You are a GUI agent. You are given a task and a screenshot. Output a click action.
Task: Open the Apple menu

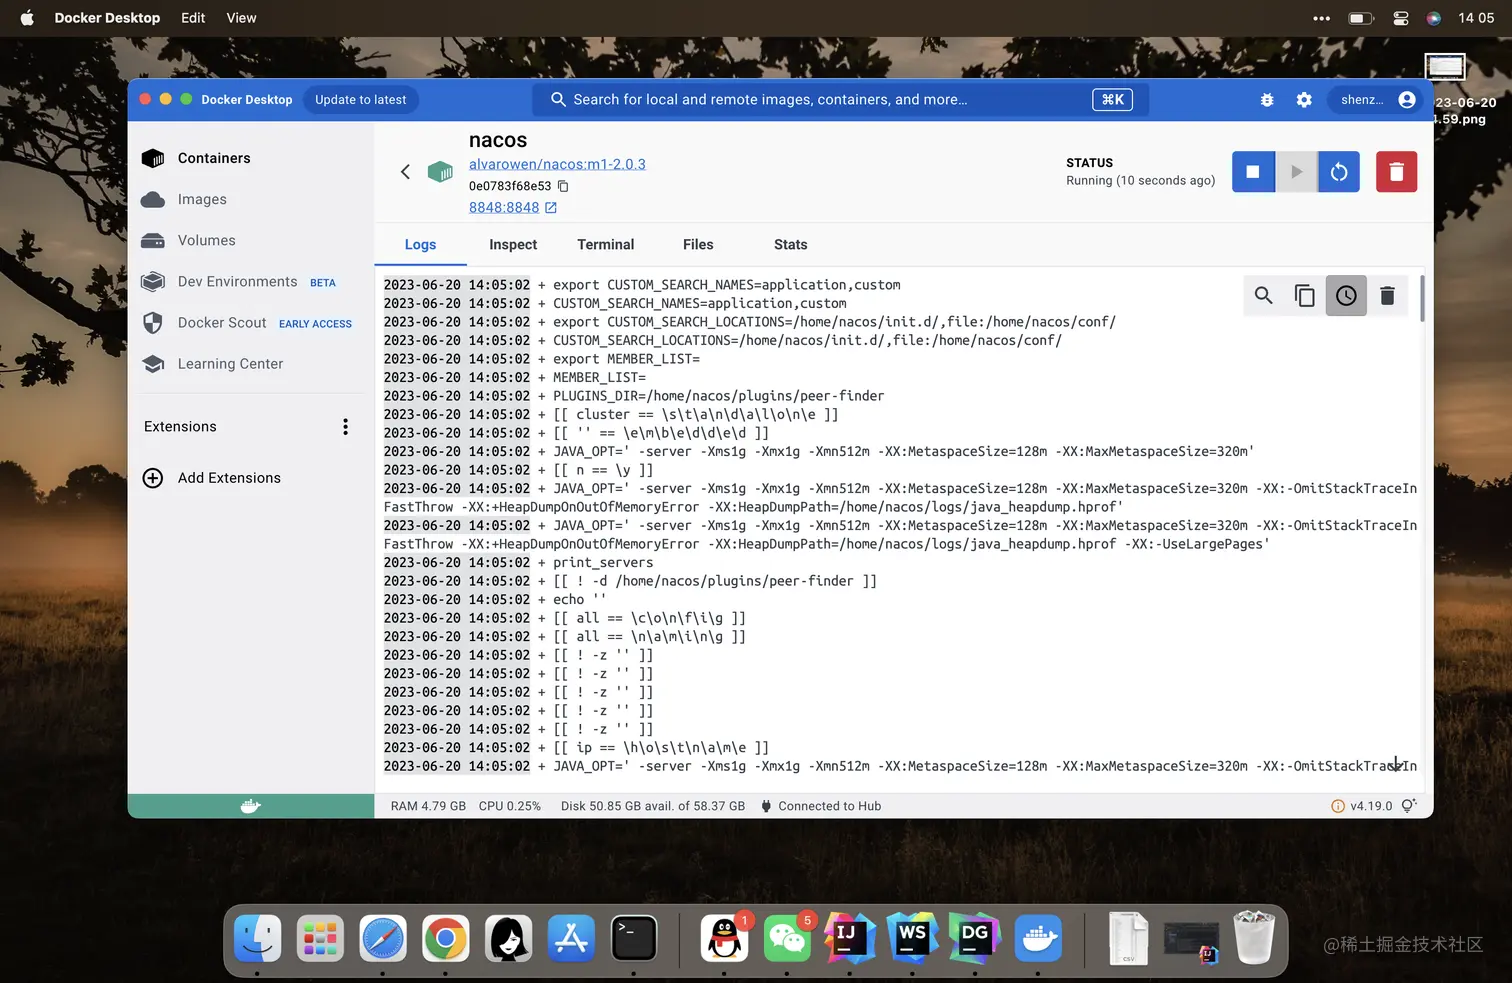27,18
